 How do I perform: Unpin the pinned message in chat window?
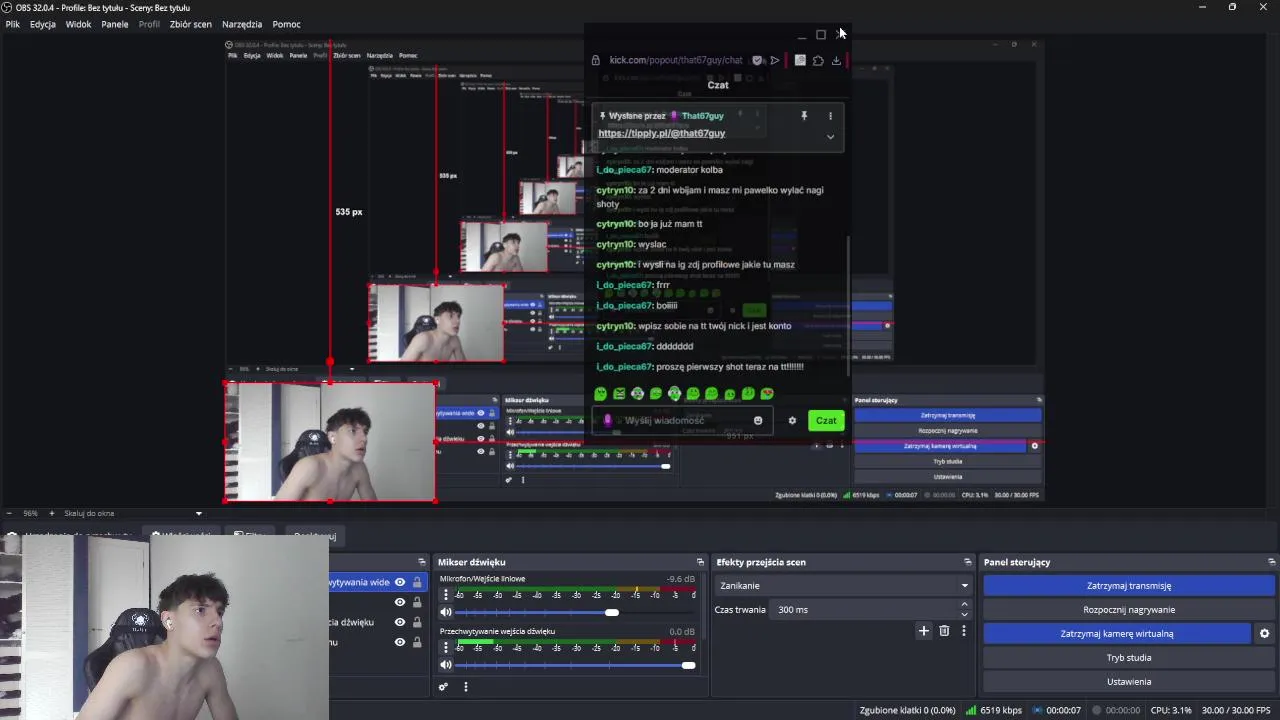pyautogui.click(x=803, y=116)
